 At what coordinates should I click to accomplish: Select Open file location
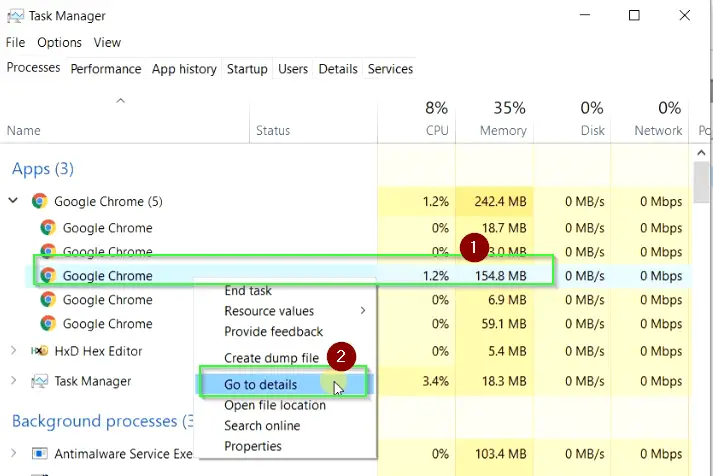tap(275, 405)
